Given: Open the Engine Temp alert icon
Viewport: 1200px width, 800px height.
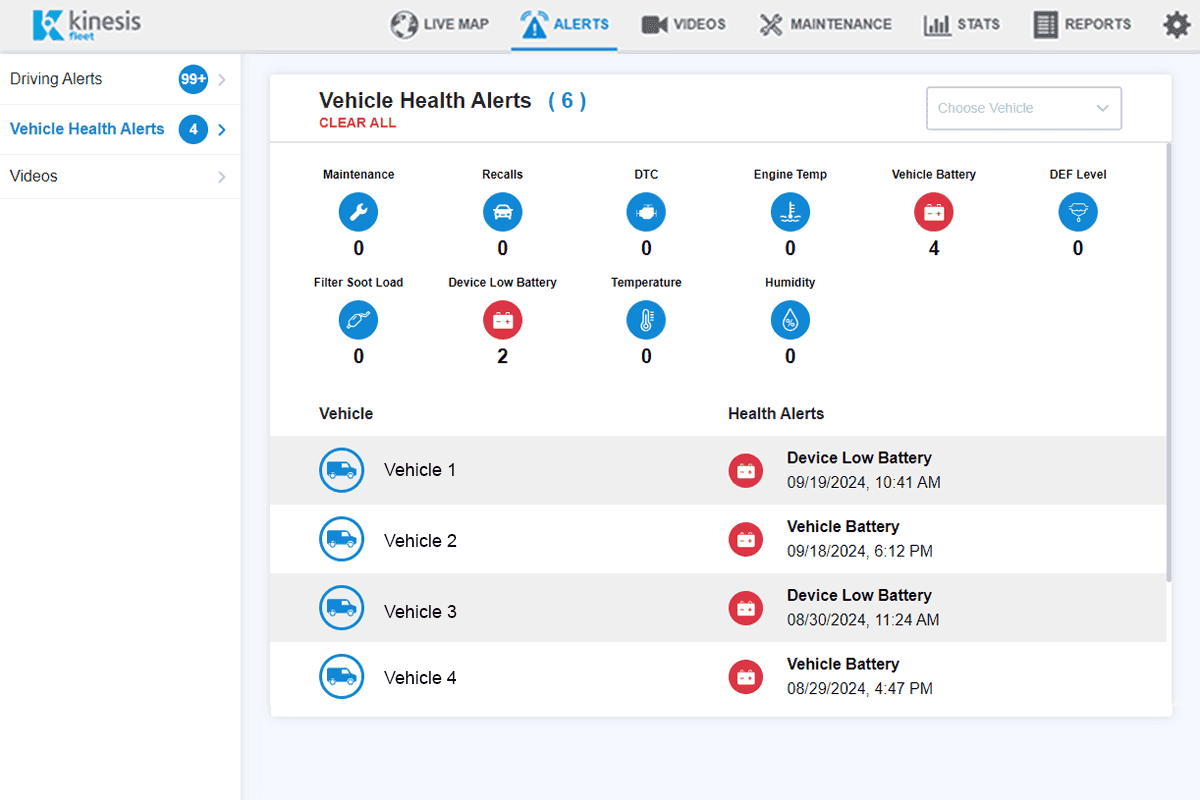Looking at the screenshot, I should click(x=790, y=212).
